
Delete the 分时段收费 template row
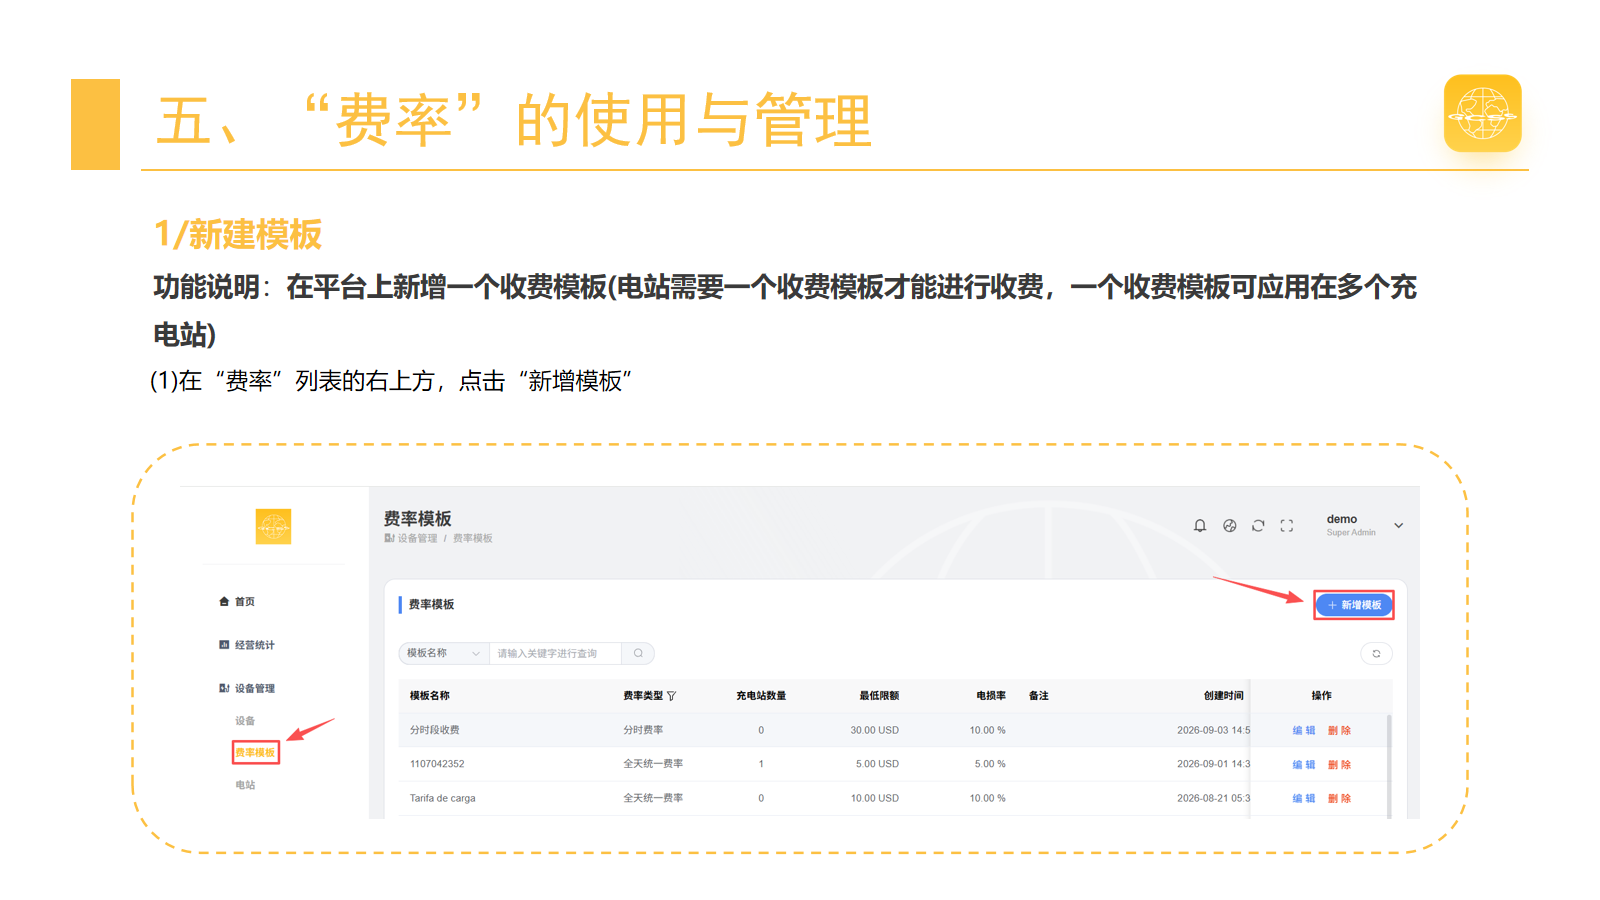click(x=1339, y=731)
